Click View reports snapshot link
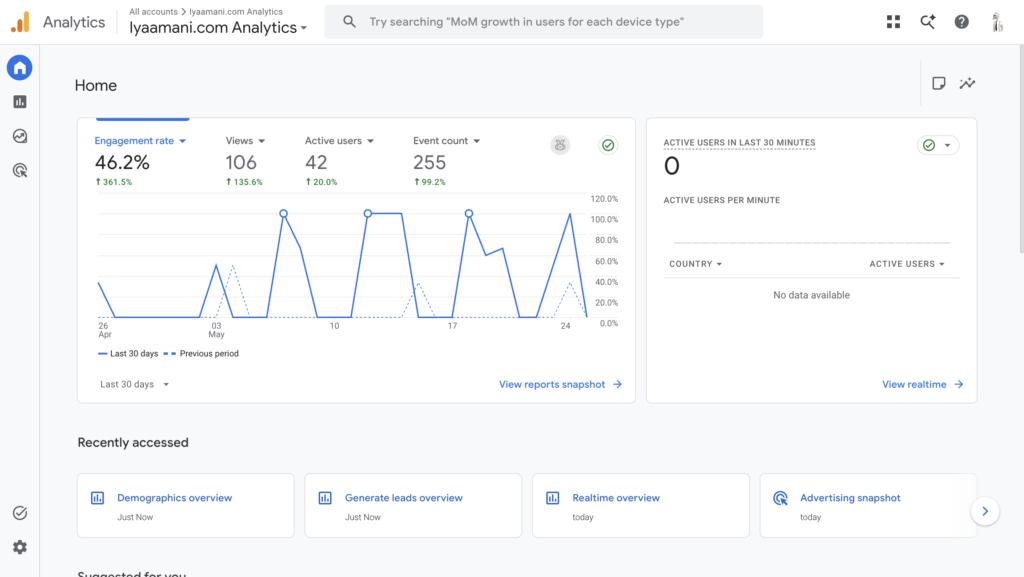 [x=560, y=384]
